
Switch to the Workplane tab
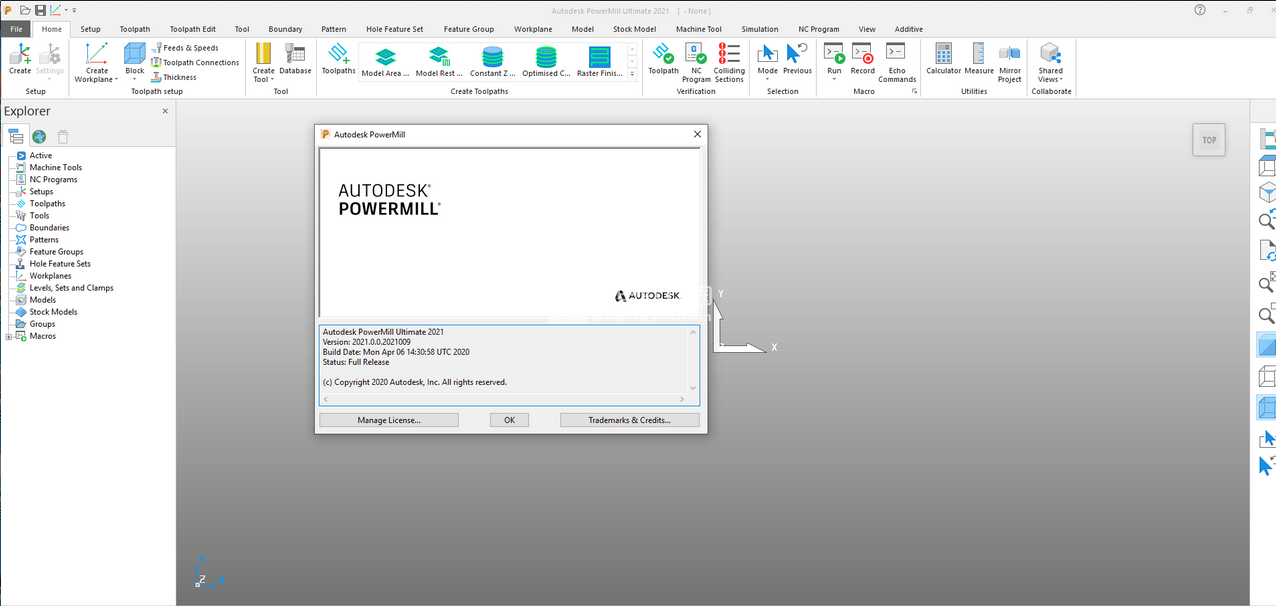(x=533, y=29)
